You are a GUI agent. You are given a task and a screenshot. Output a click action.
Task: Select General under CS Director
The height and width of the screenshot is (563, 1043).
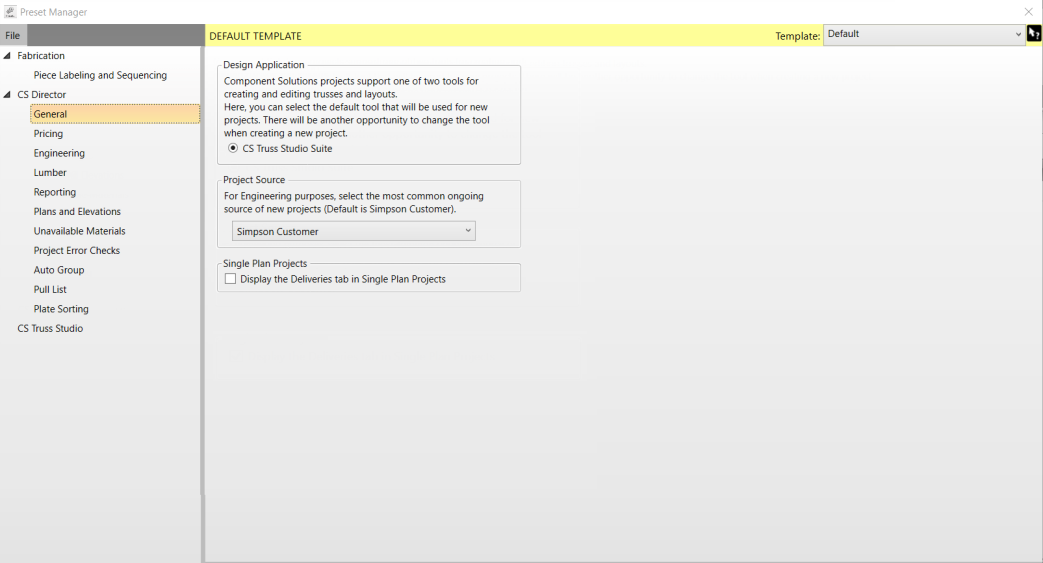114,114
